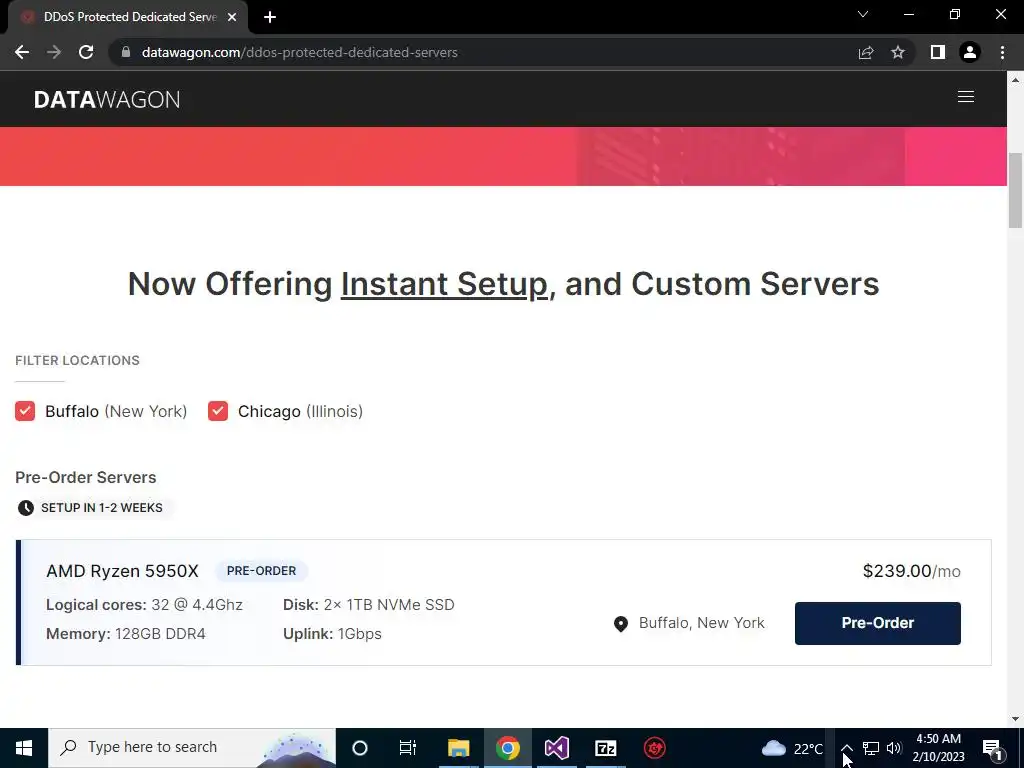Go back to previous page

click(x=22, y=52)
